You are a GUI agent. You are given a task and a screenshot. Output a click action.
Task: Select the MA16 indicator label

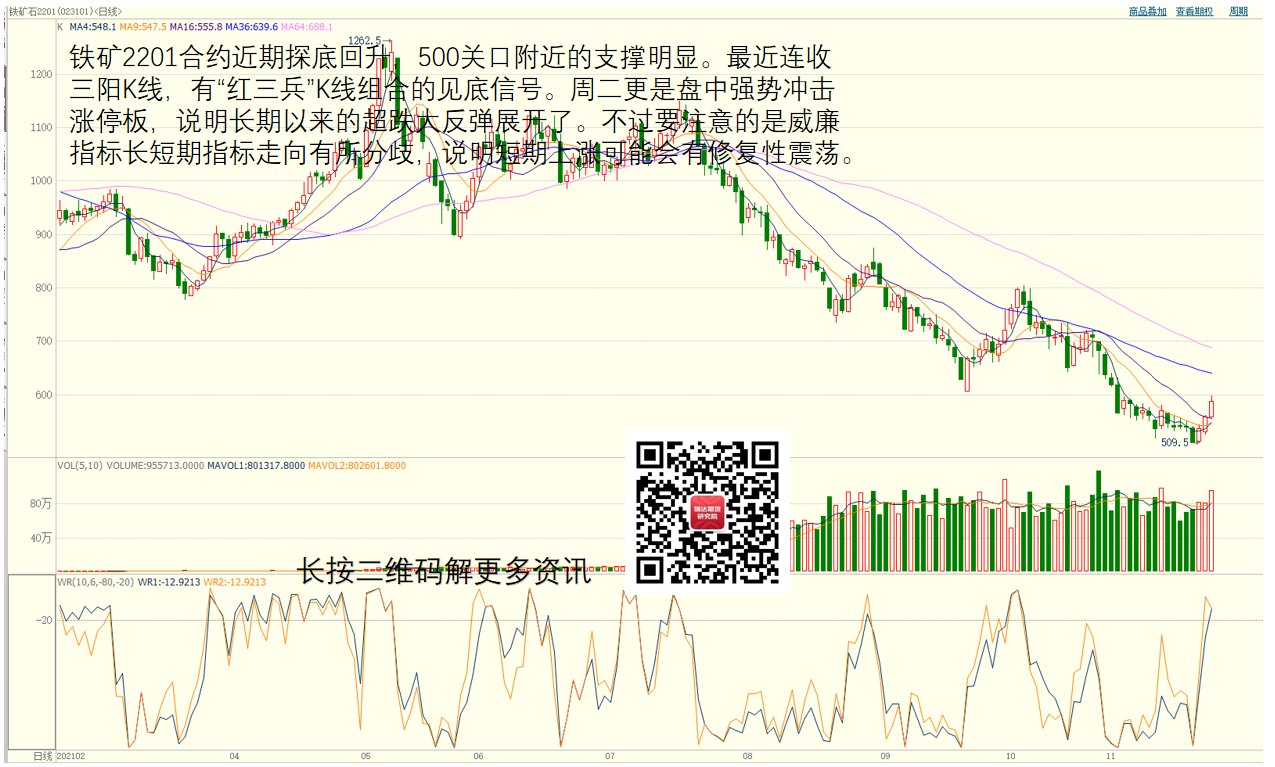(196, 27)
